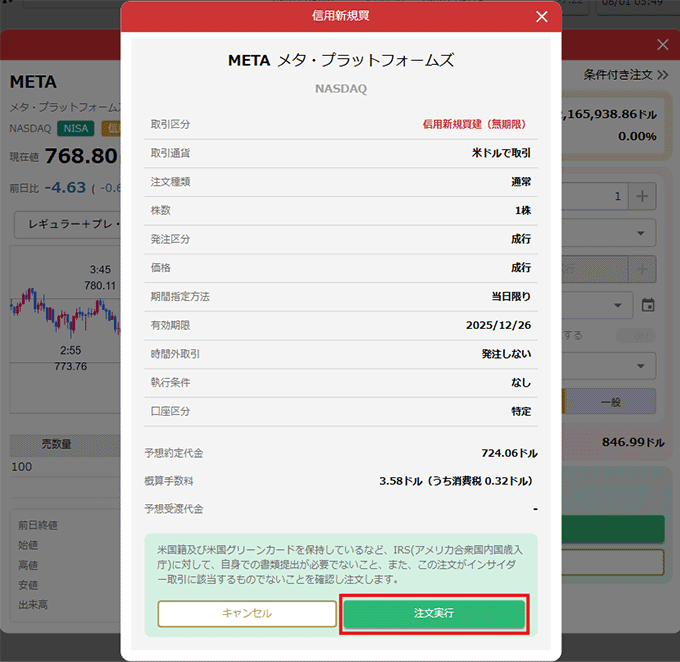Click the 100 sell quantity value
Image resolution: width=680 pixels, height=662 pixels.
click(22, 467)
